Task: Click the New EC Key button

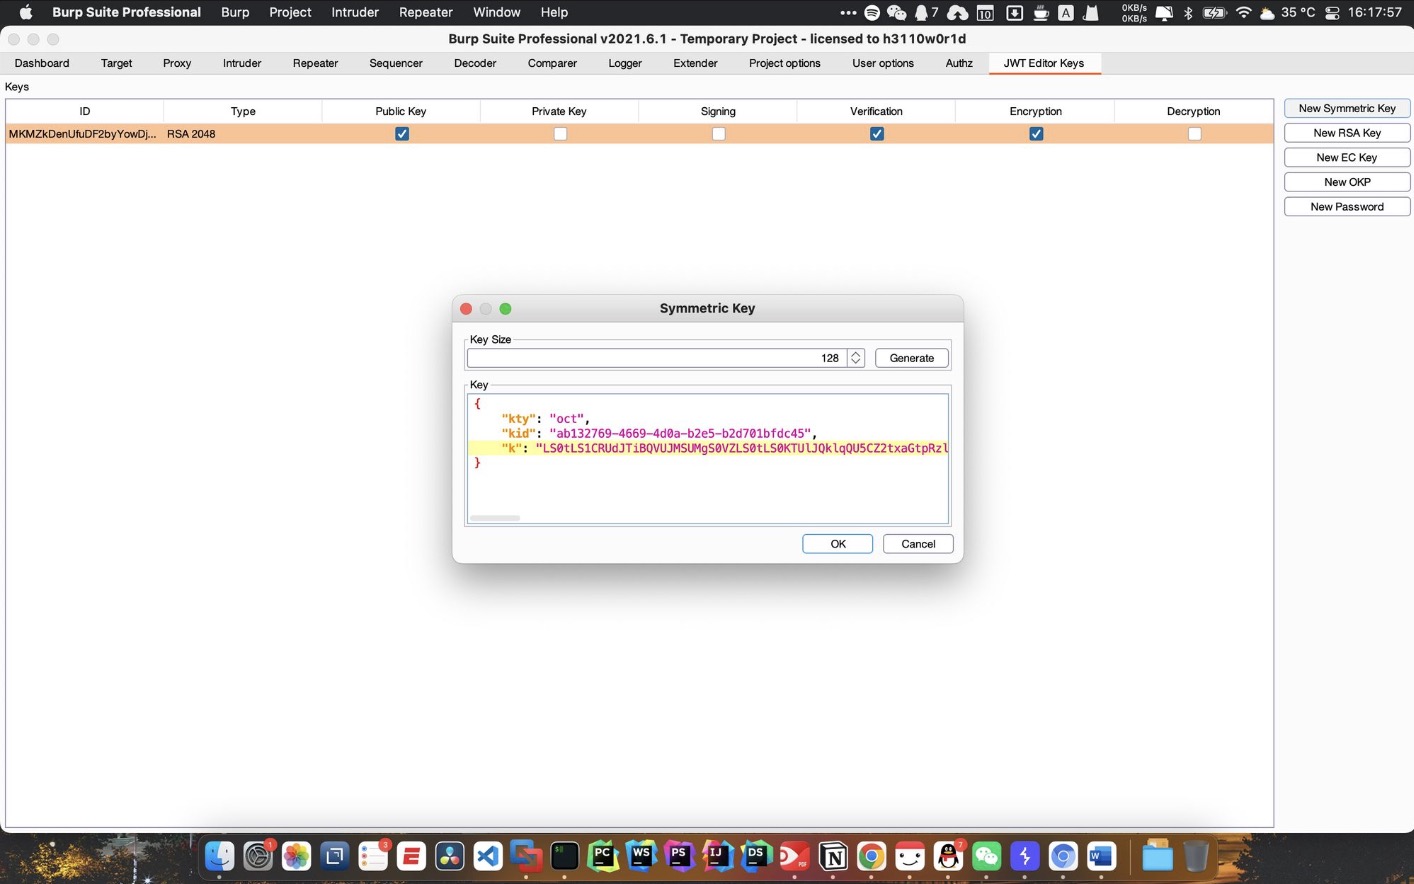Action: click(1347, 158)
